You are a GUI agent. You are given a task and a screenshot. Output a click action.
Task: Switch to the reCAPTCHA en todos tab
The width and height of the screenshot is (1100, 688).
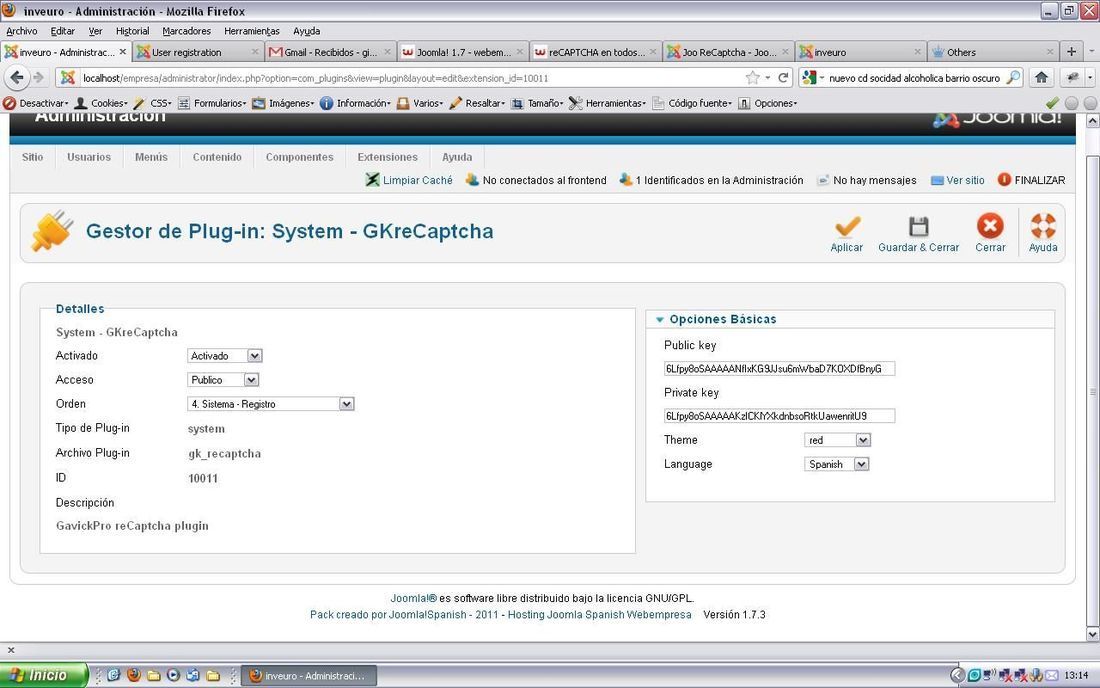pos(596,52)
